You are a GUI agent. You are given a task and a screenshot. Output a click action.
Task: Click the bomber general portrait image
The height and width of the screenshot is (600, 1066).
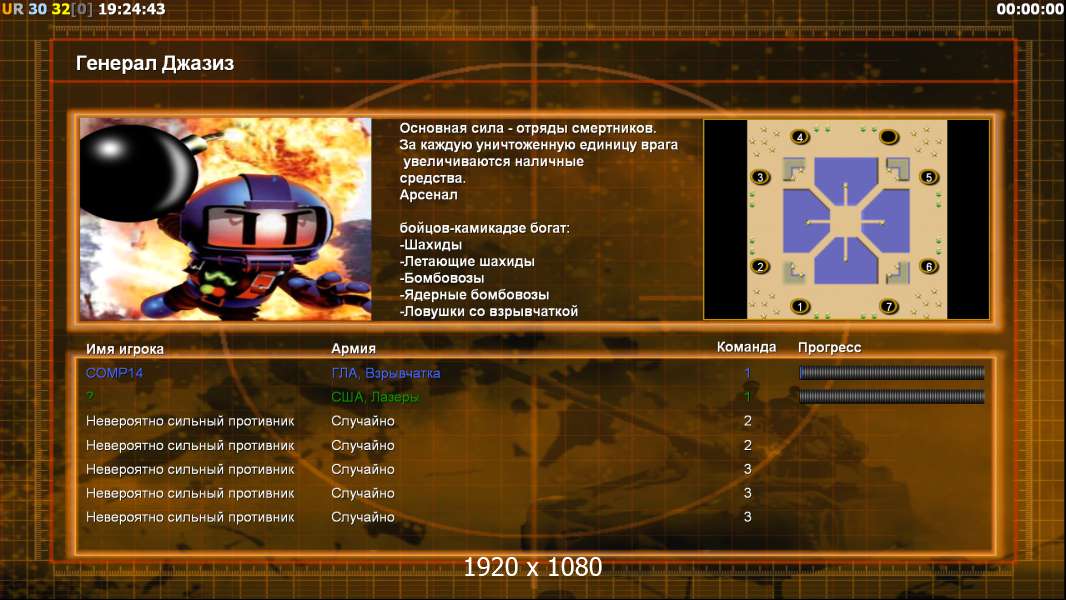pos(225,219)
